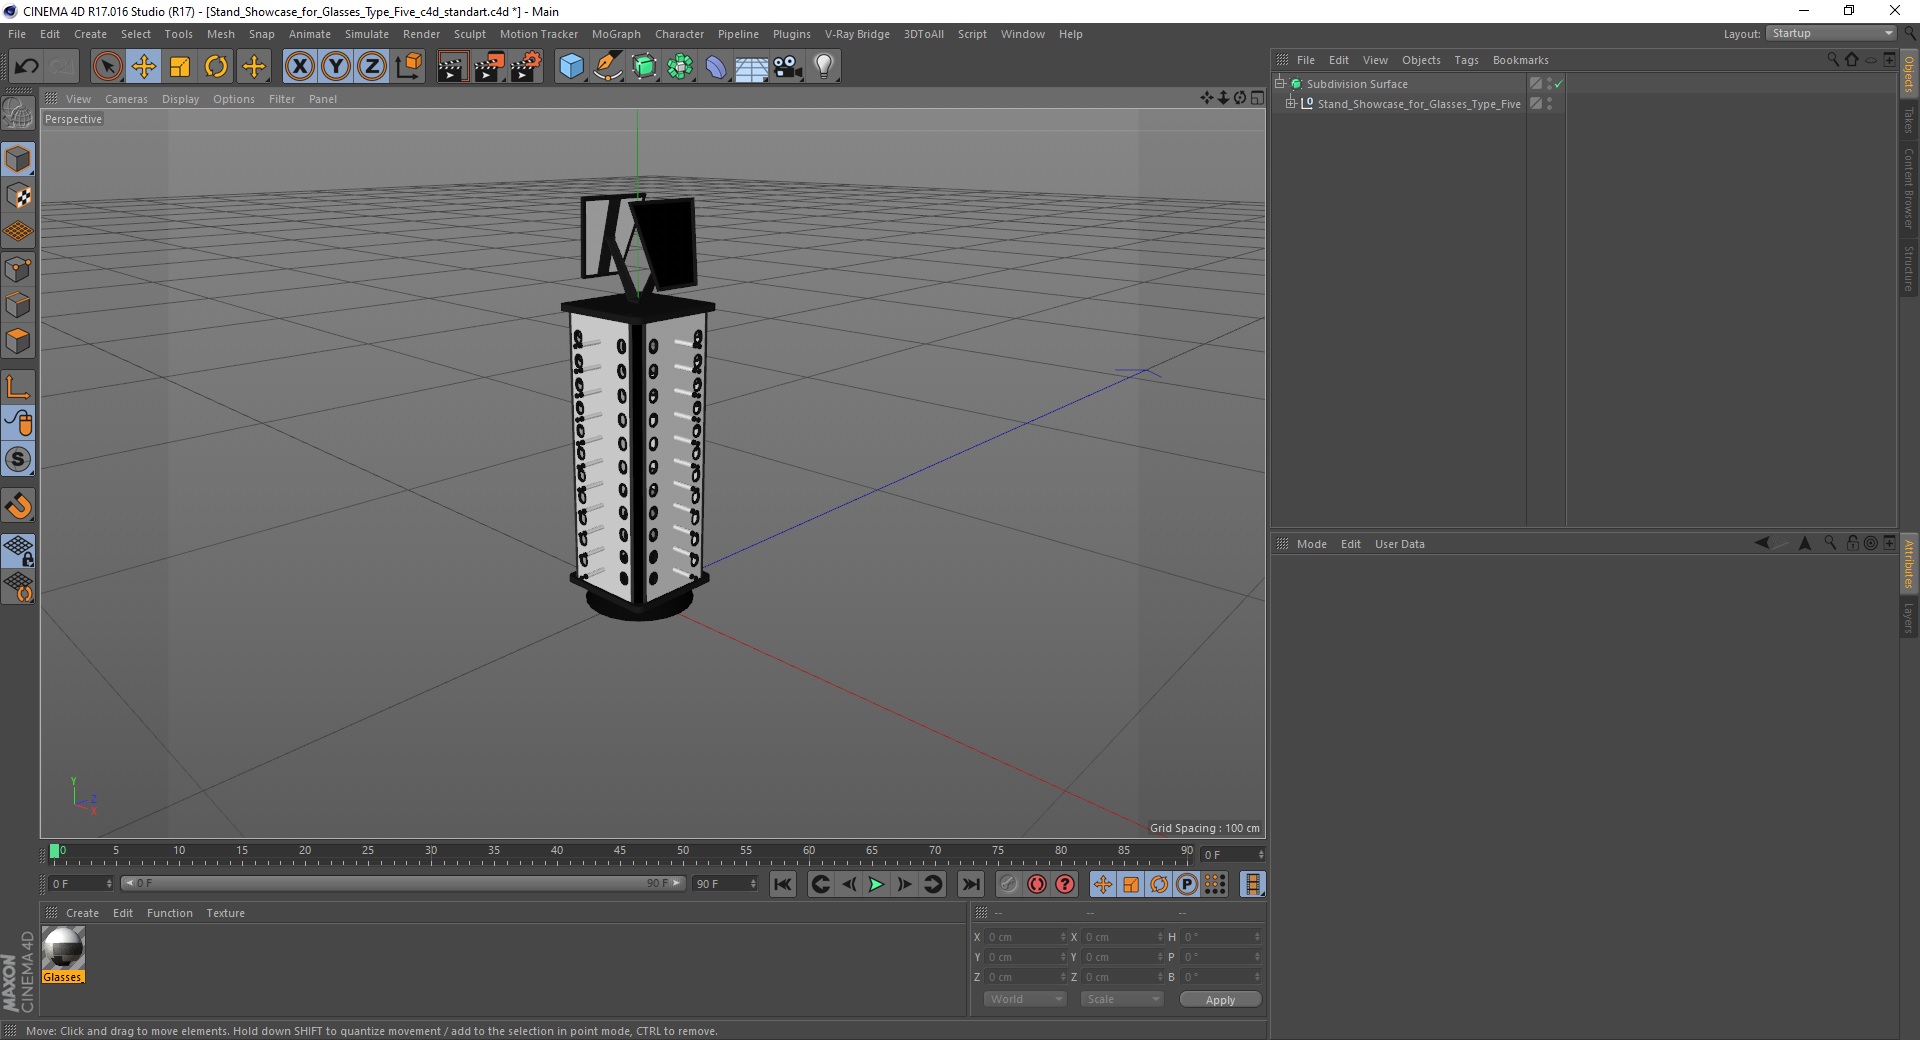The height and width of the screenshot is (1040, 1920).
Task: Toggle X axis lock
Action: [299, 67]
